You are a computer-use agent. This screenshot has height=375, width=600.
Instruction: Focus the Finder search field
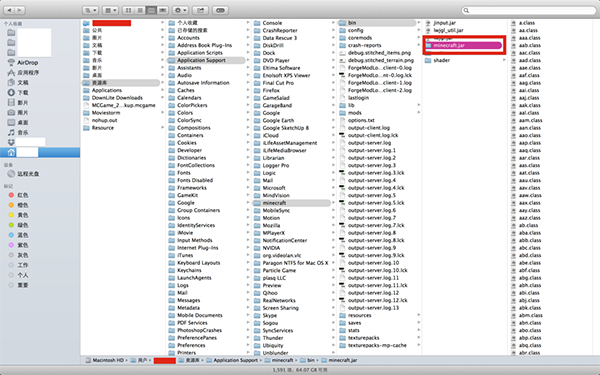528,10
